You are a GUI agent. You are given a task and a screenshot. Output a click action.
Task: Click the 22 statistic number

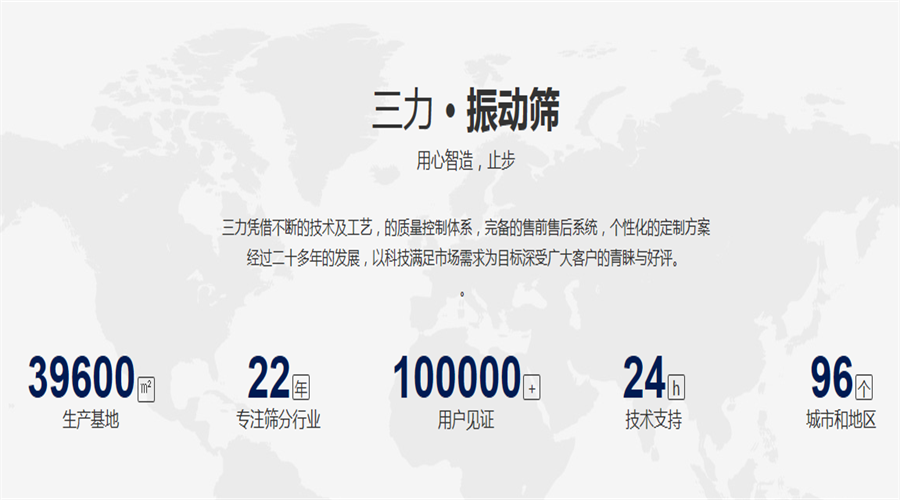click(268, 378)
